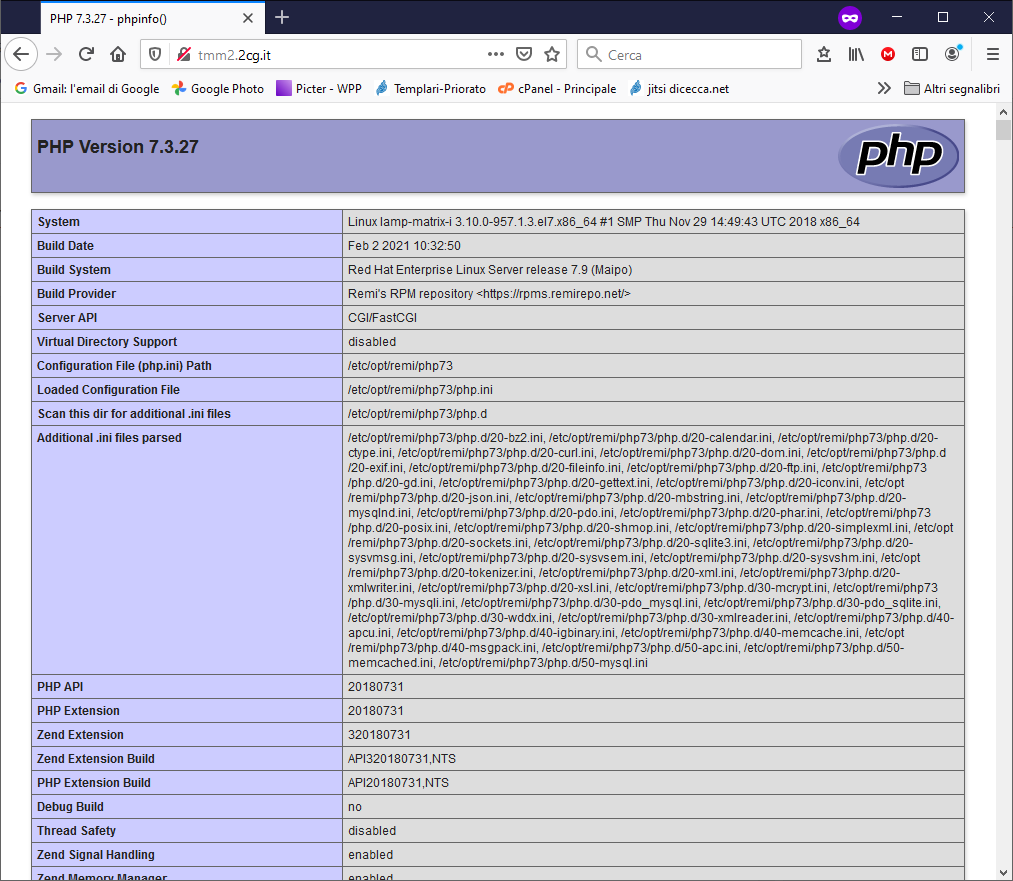Click the PHP logo image
Screen dimensions: 1013x881
898,156
